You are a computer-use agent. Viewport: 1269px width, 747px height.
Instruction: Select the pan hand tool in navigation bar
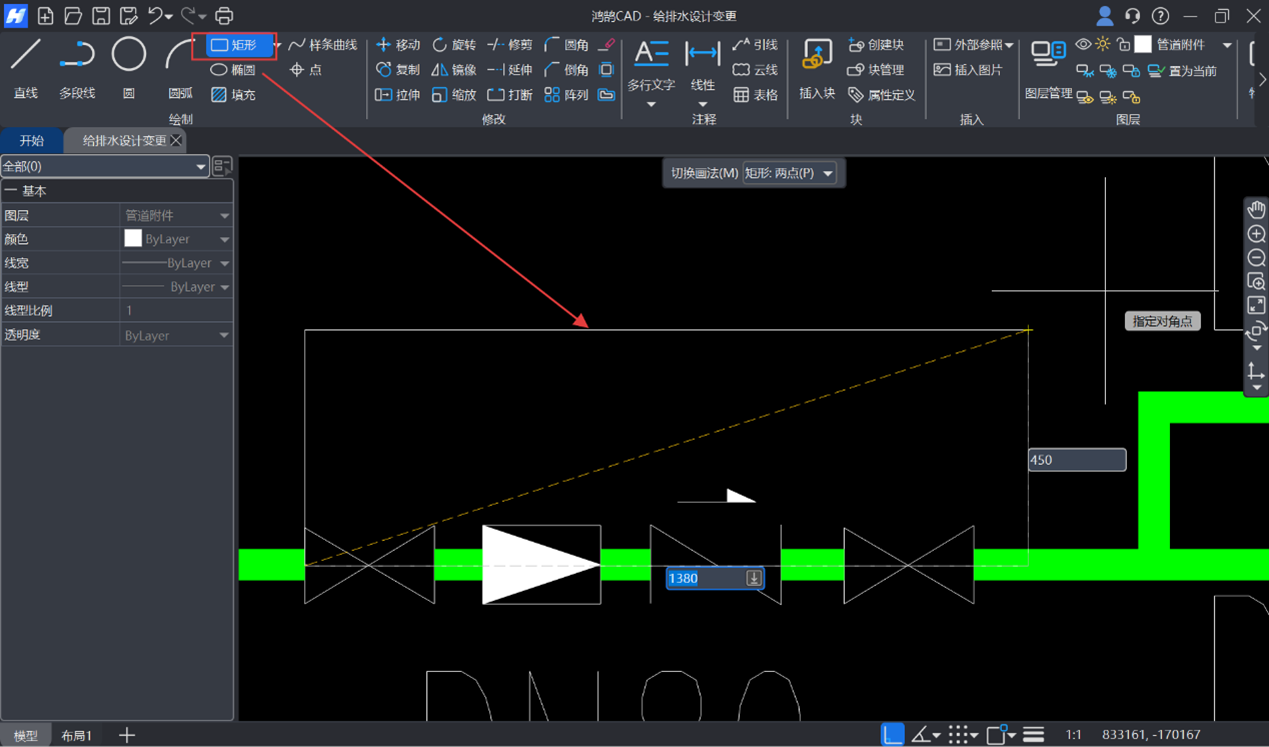[x=1256, y=209]
